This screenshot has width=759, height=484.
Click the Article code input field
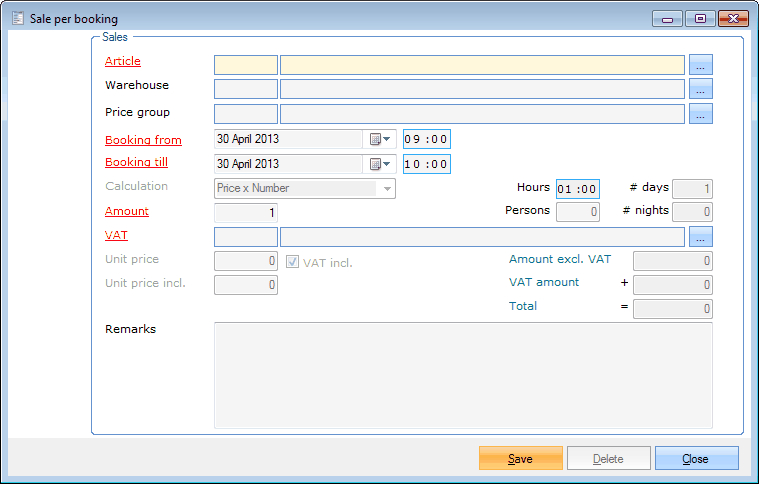click(246, 64)
